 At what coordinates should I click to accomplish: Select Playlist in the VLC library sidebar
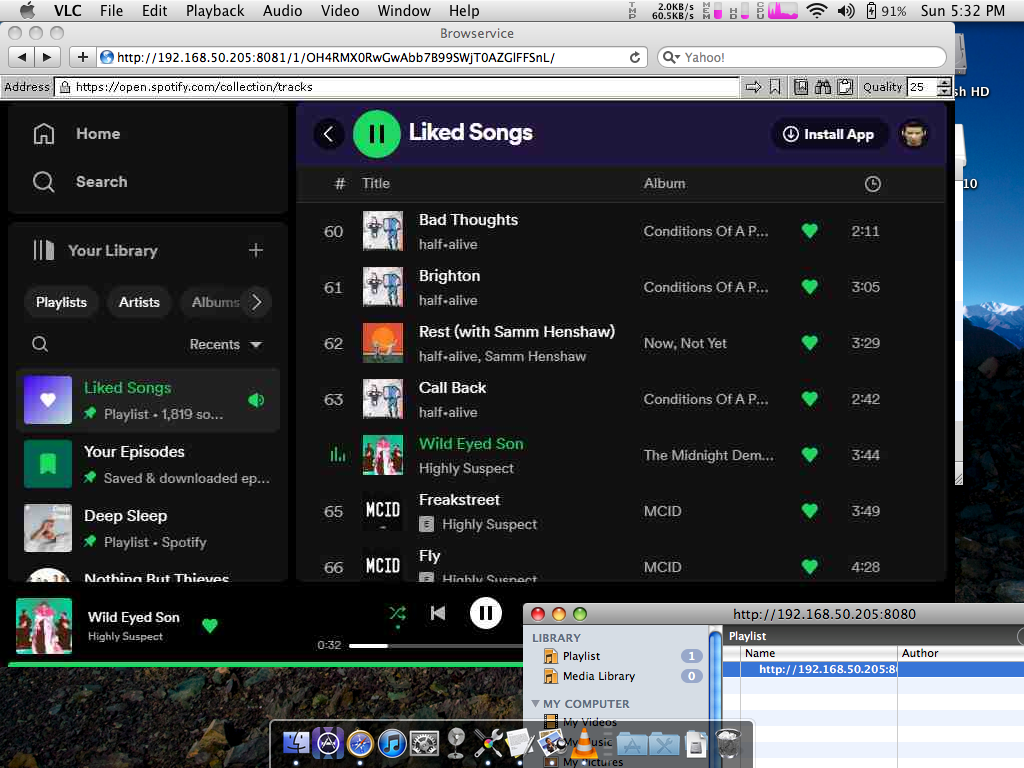(x=617, y=656)
